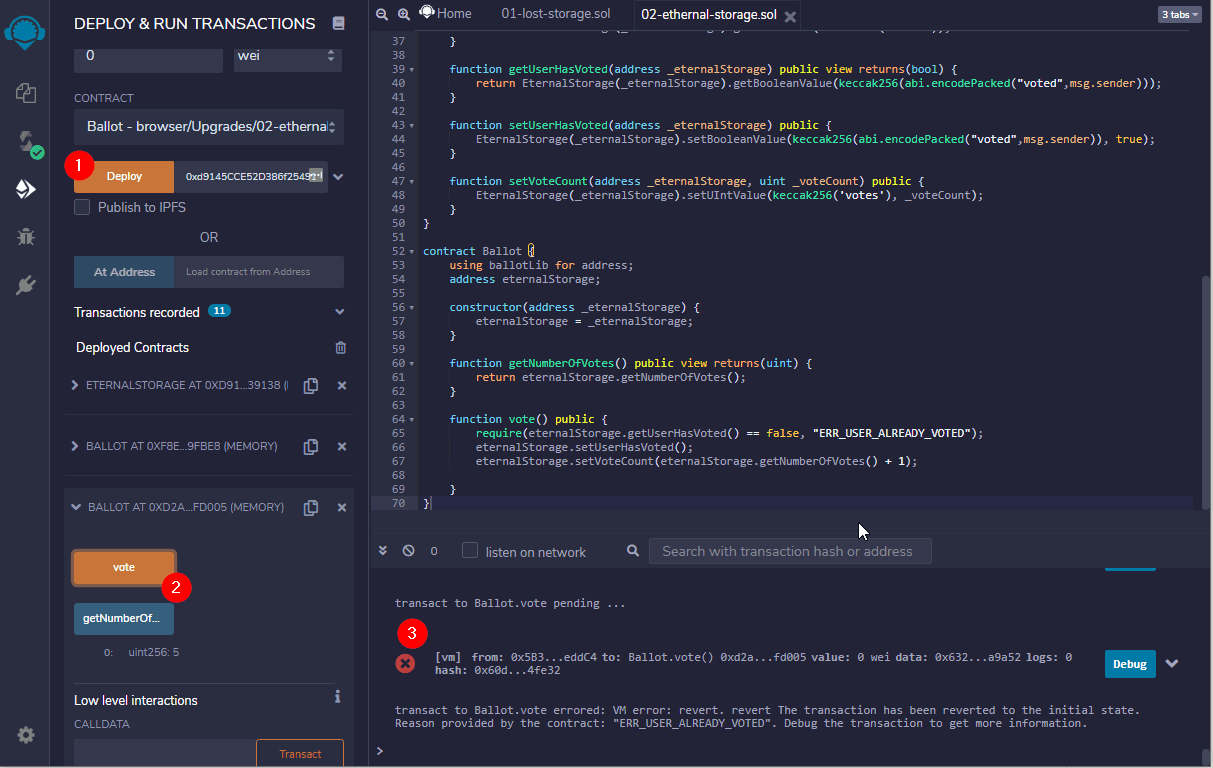Open the Deploy & Run documentation icon
Image resolution: width=1213 pixels, height=768 pixels.
[338, 23]
